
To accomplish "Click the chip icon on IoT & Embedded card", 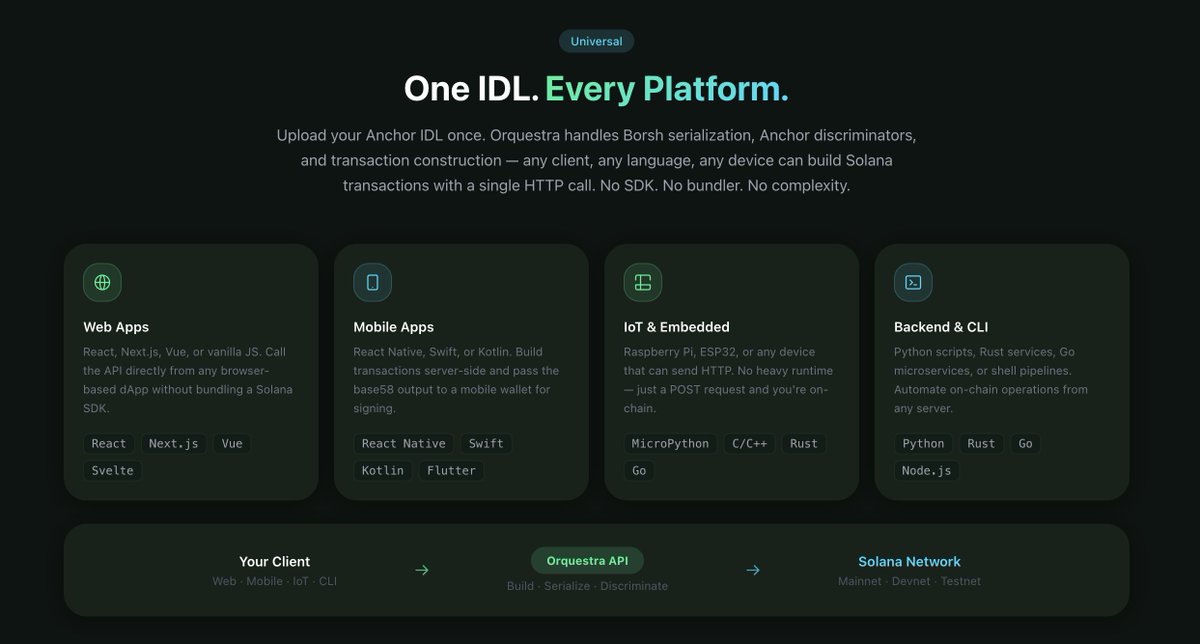I will (643, 283).
